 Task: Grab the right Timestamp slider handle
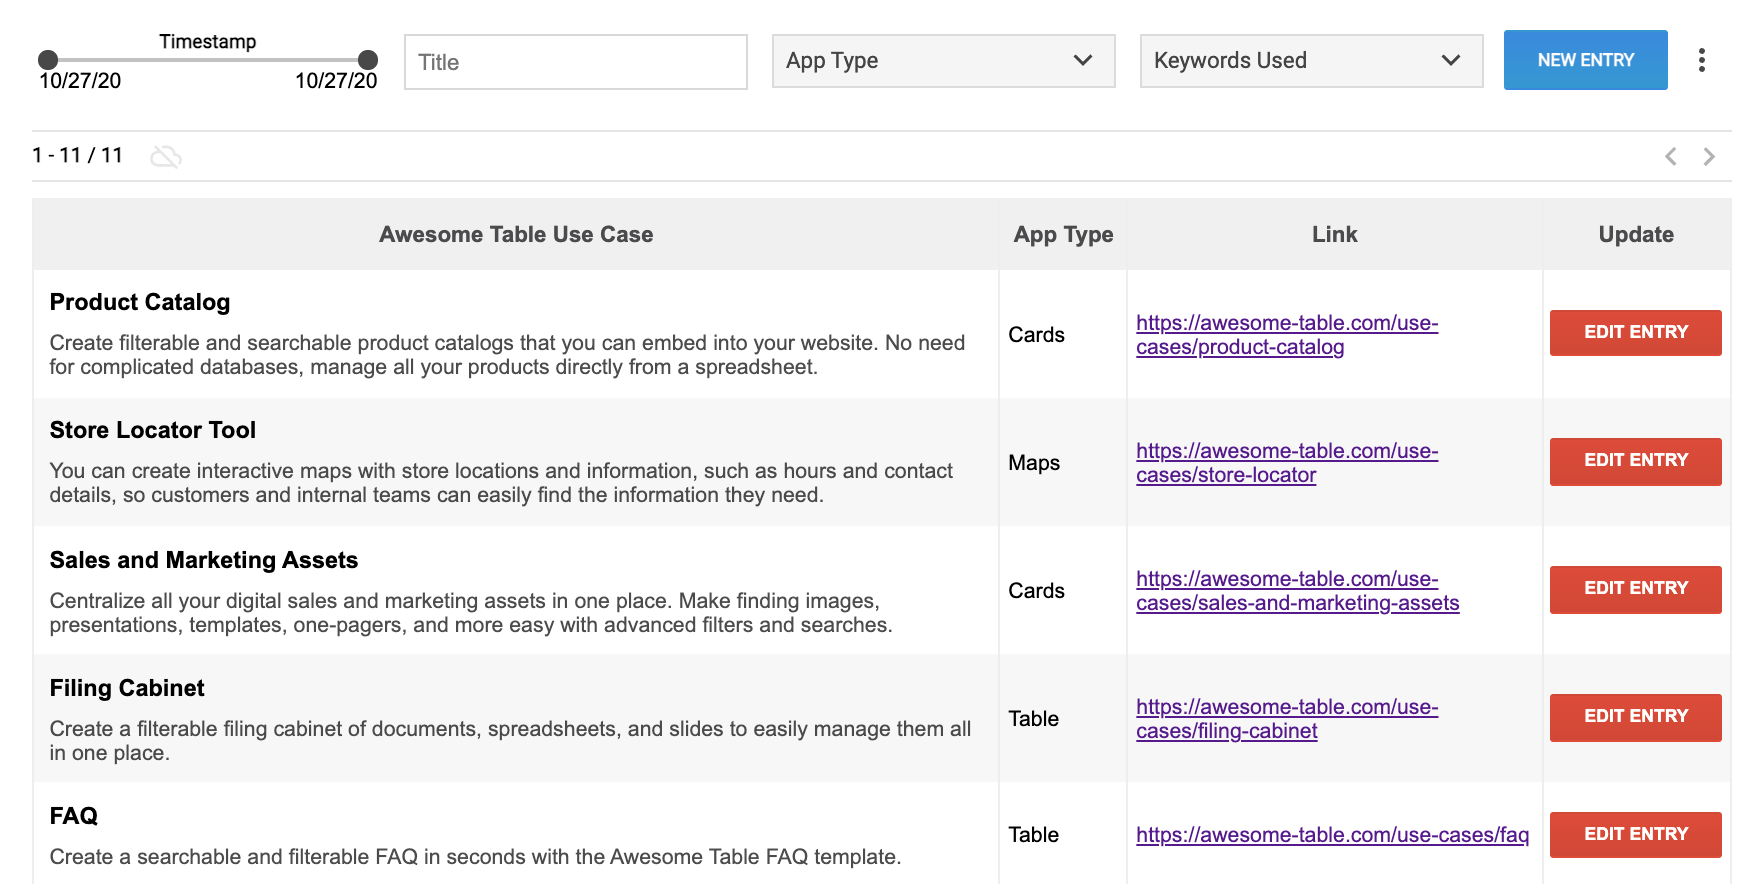(368, 60)
